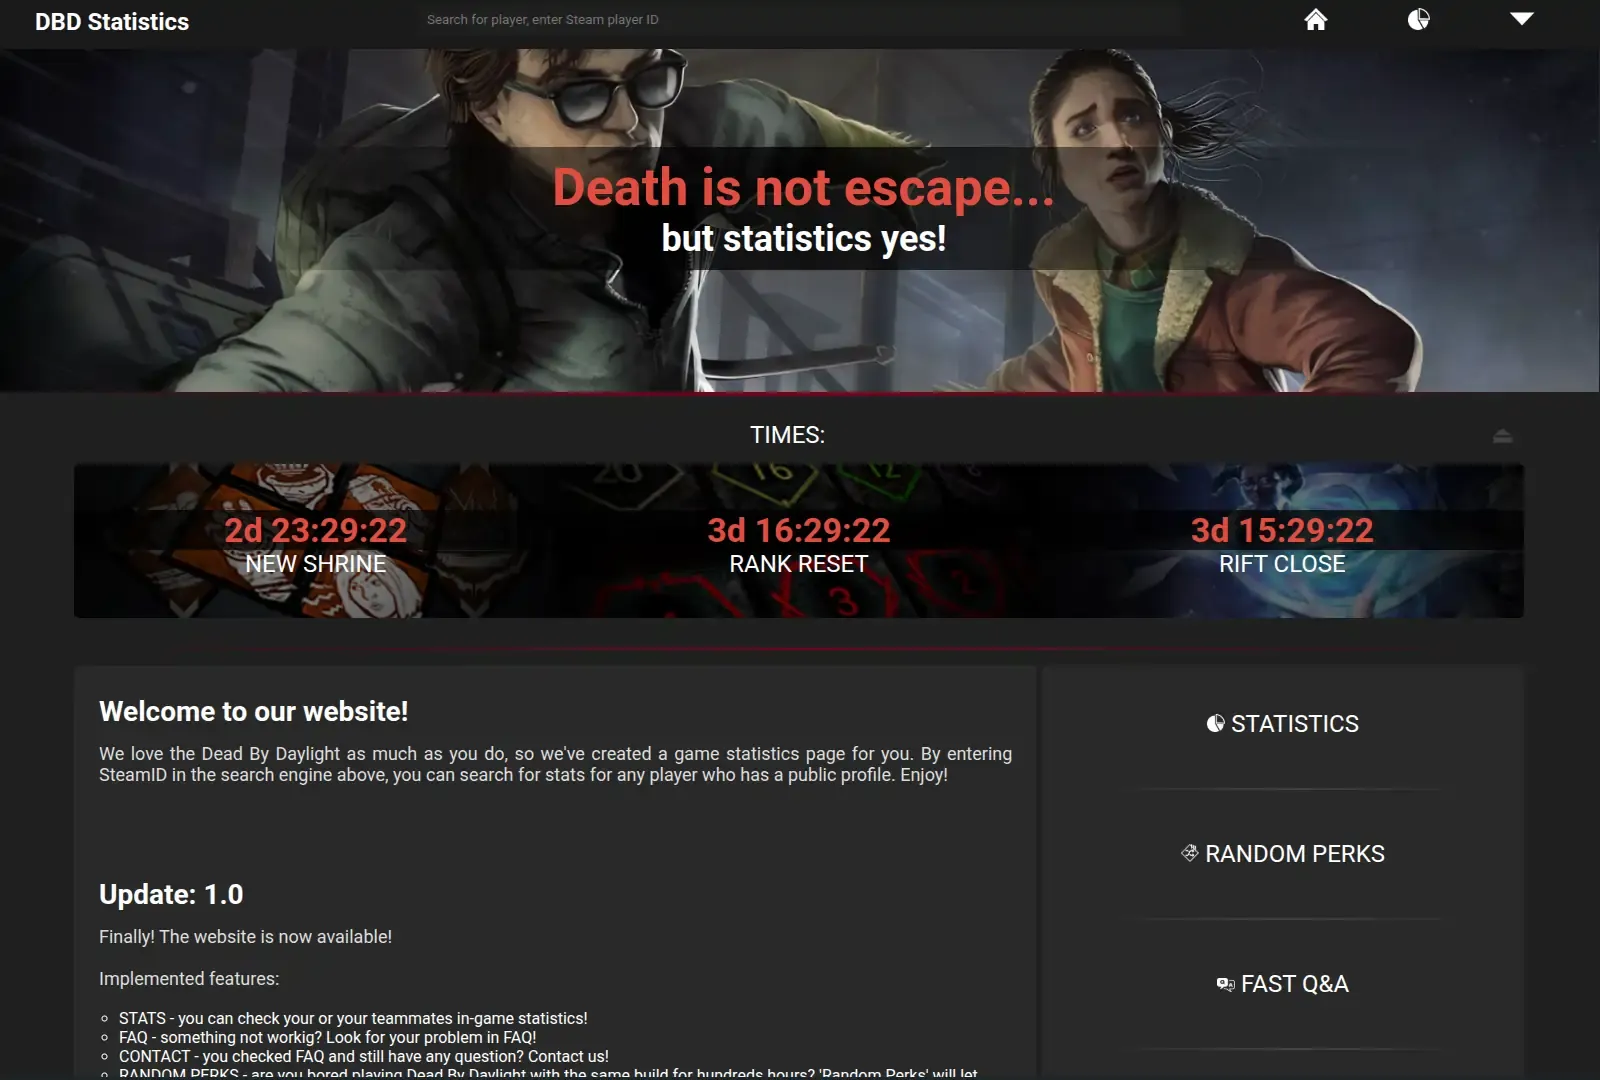Go to the DBD Statistics logo link
This screenshot has width=1600, height=1080.
point(112,22)
